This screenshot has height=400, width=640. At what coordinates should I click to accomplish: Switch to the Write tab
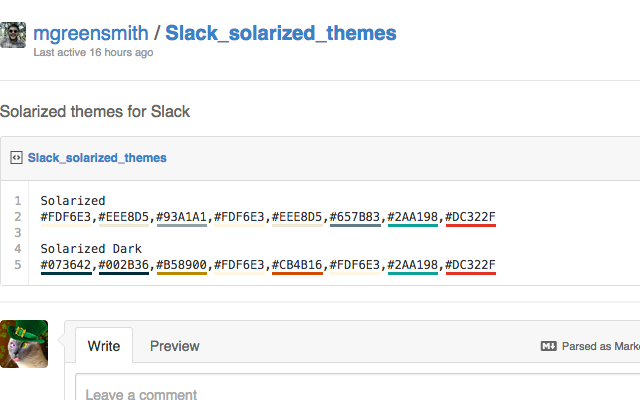pyautogui.click(x=104, y=346)
